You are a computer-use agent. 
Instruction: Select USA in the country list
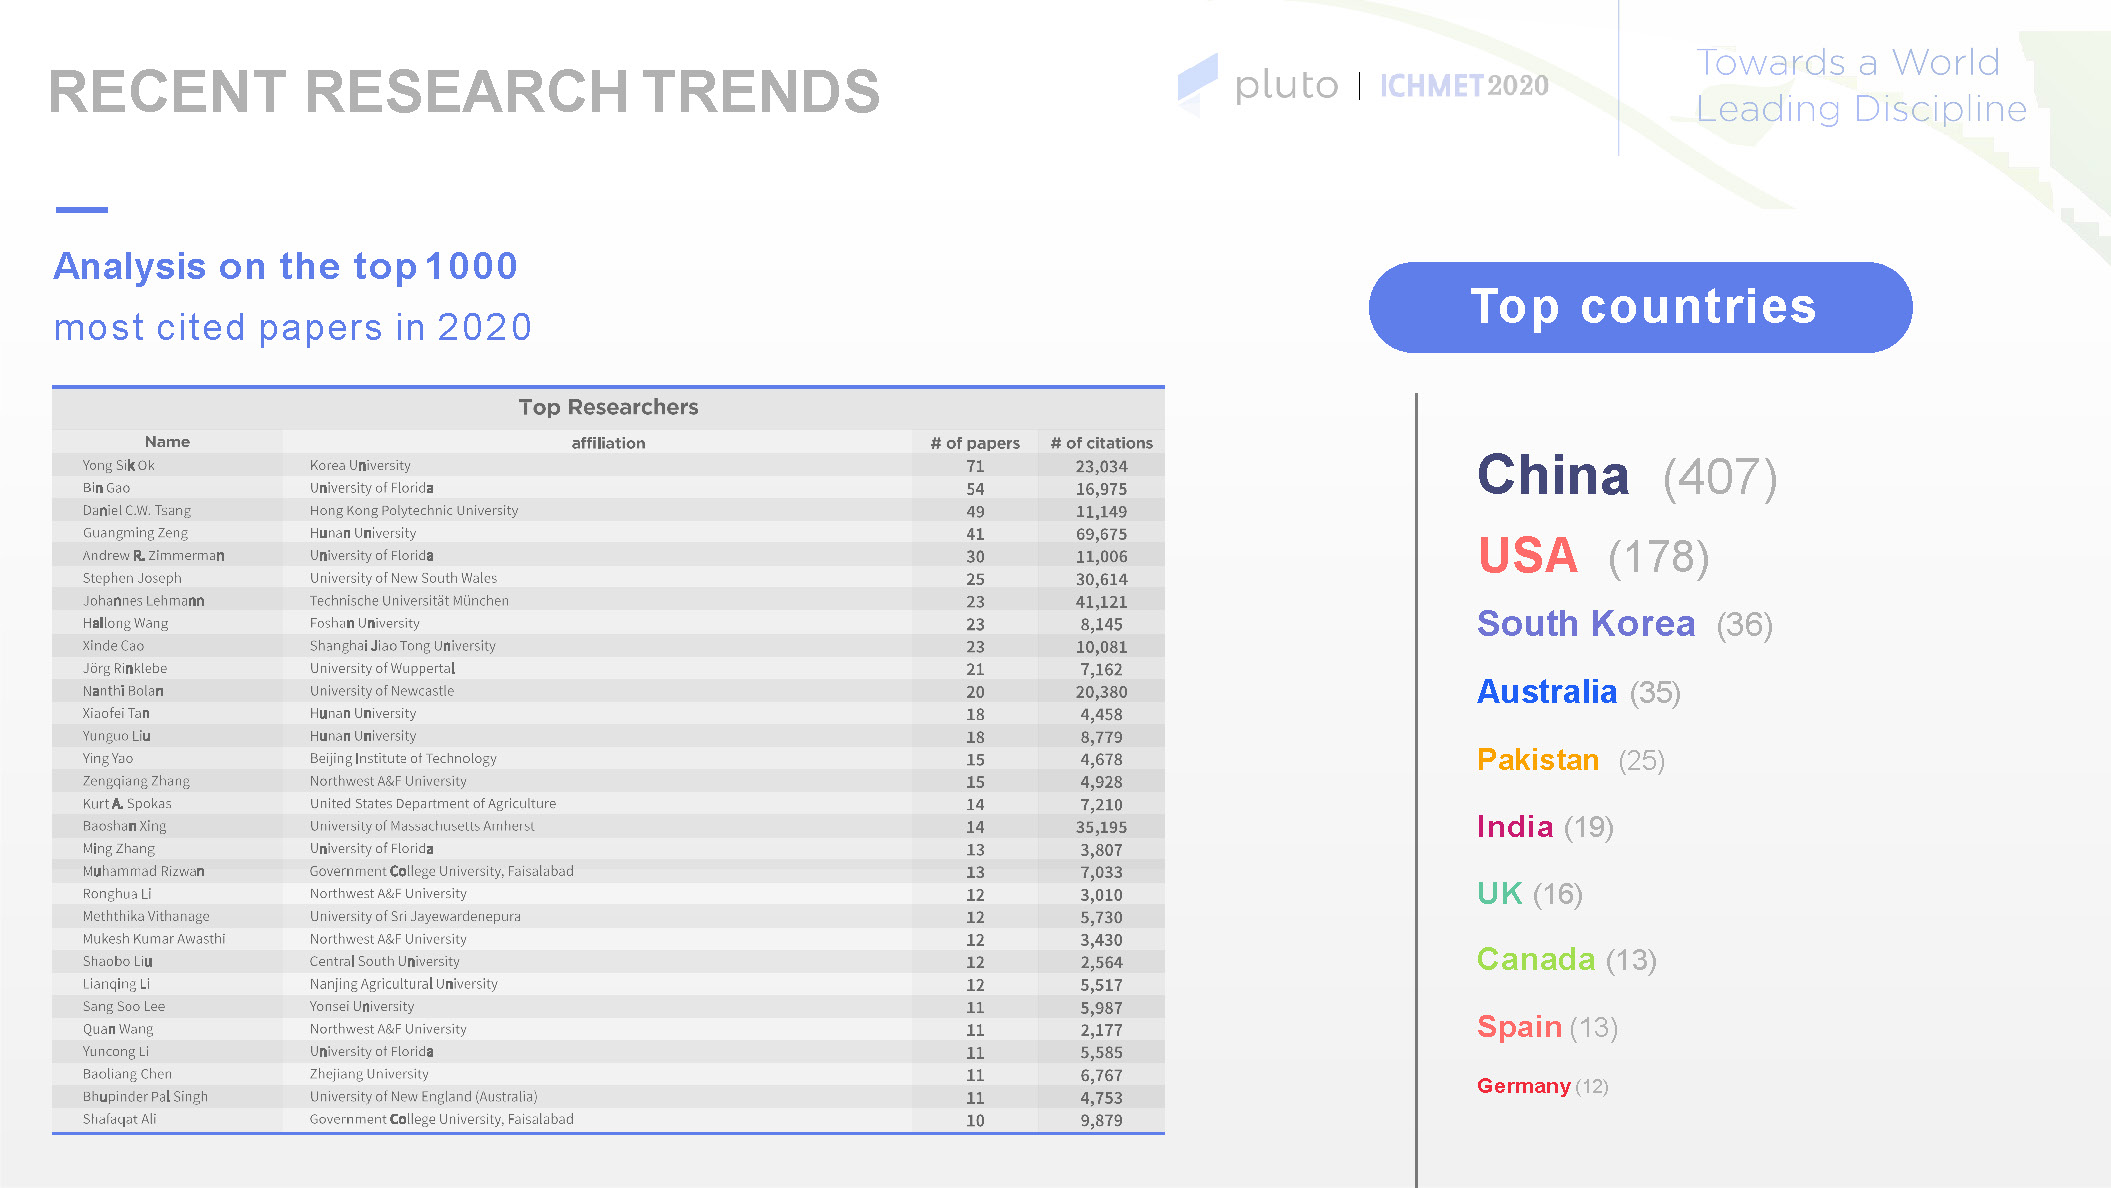[x=1528, y=556]
